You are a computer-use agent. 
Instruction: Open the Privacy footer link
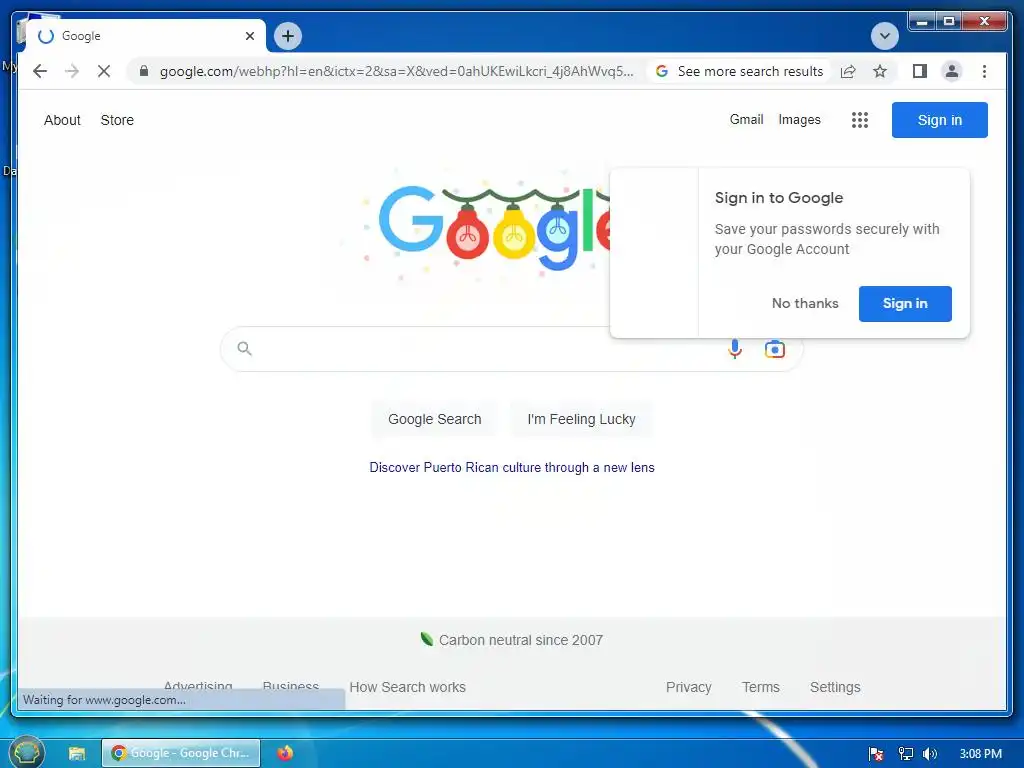688,687
